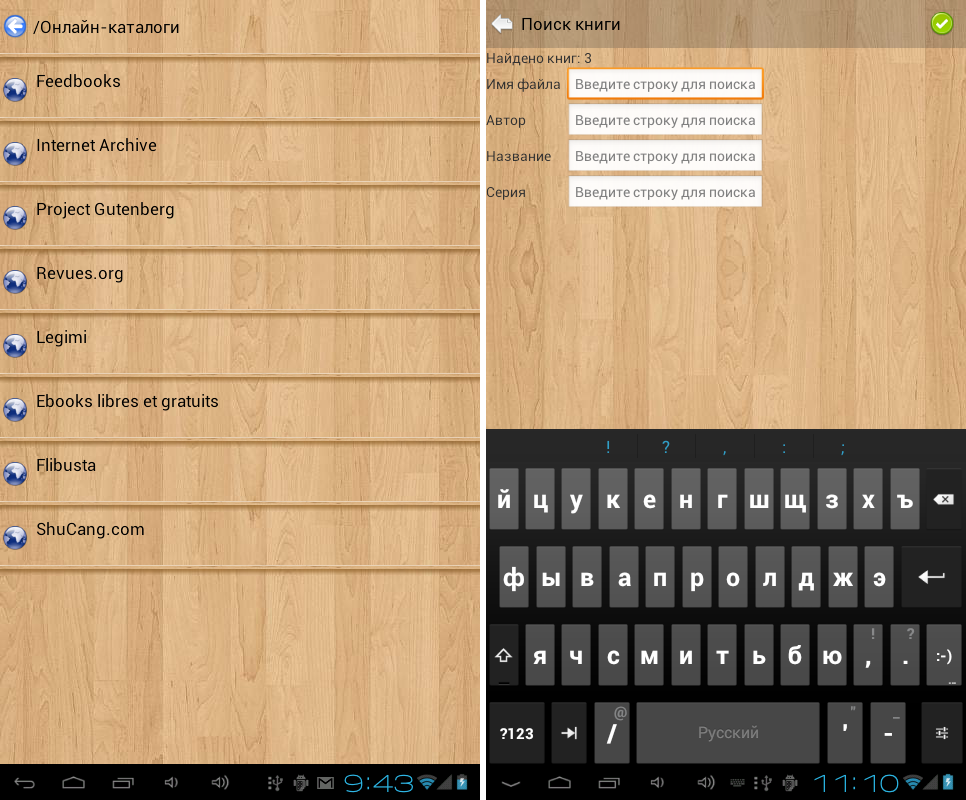Tap the Android back button on left screen
Screen dimensions: 966x800
pyautogui.click(x=25, y=783)
